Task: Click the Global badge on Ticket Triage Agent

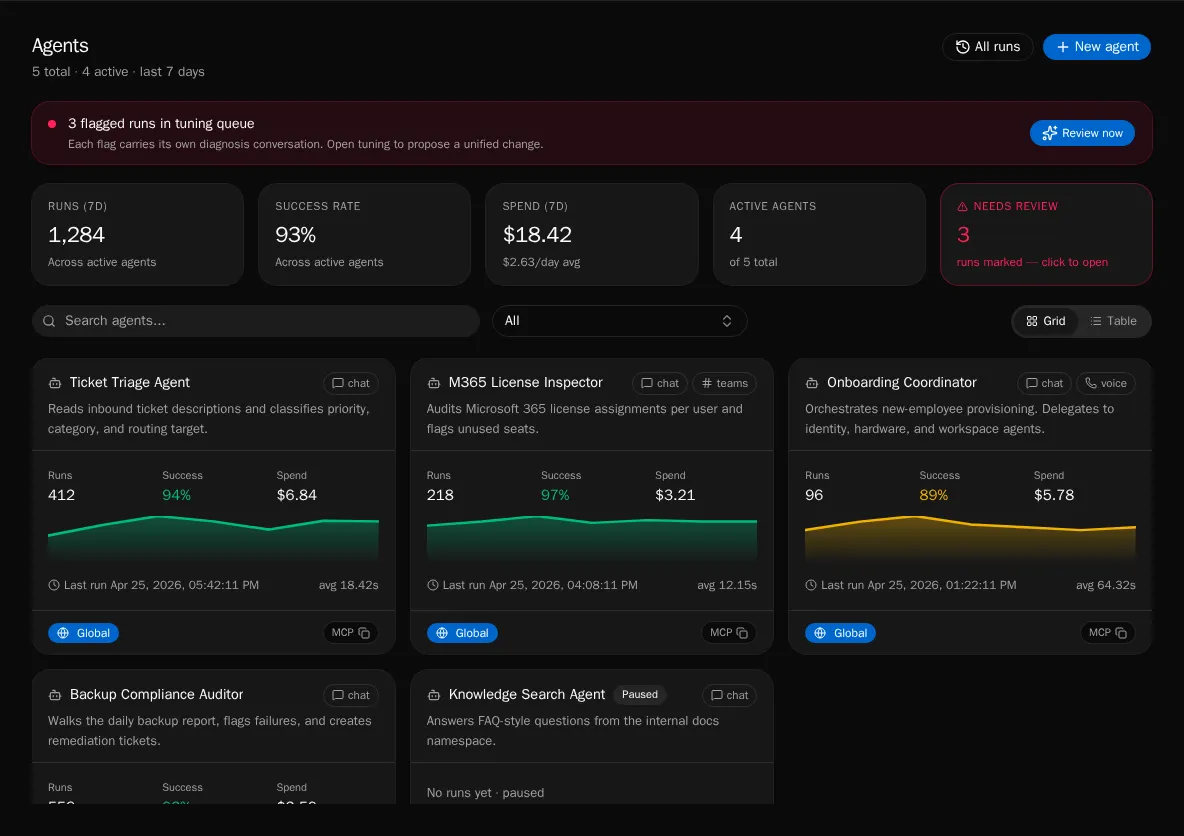Action: (83, 633)
